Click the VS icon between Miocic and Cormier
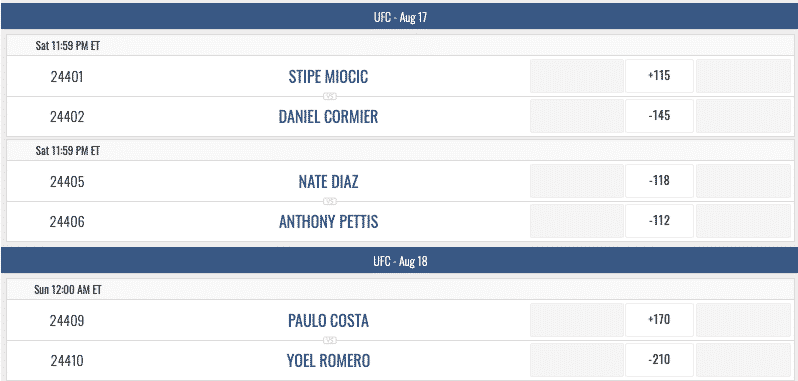 (x=330, y=96)
